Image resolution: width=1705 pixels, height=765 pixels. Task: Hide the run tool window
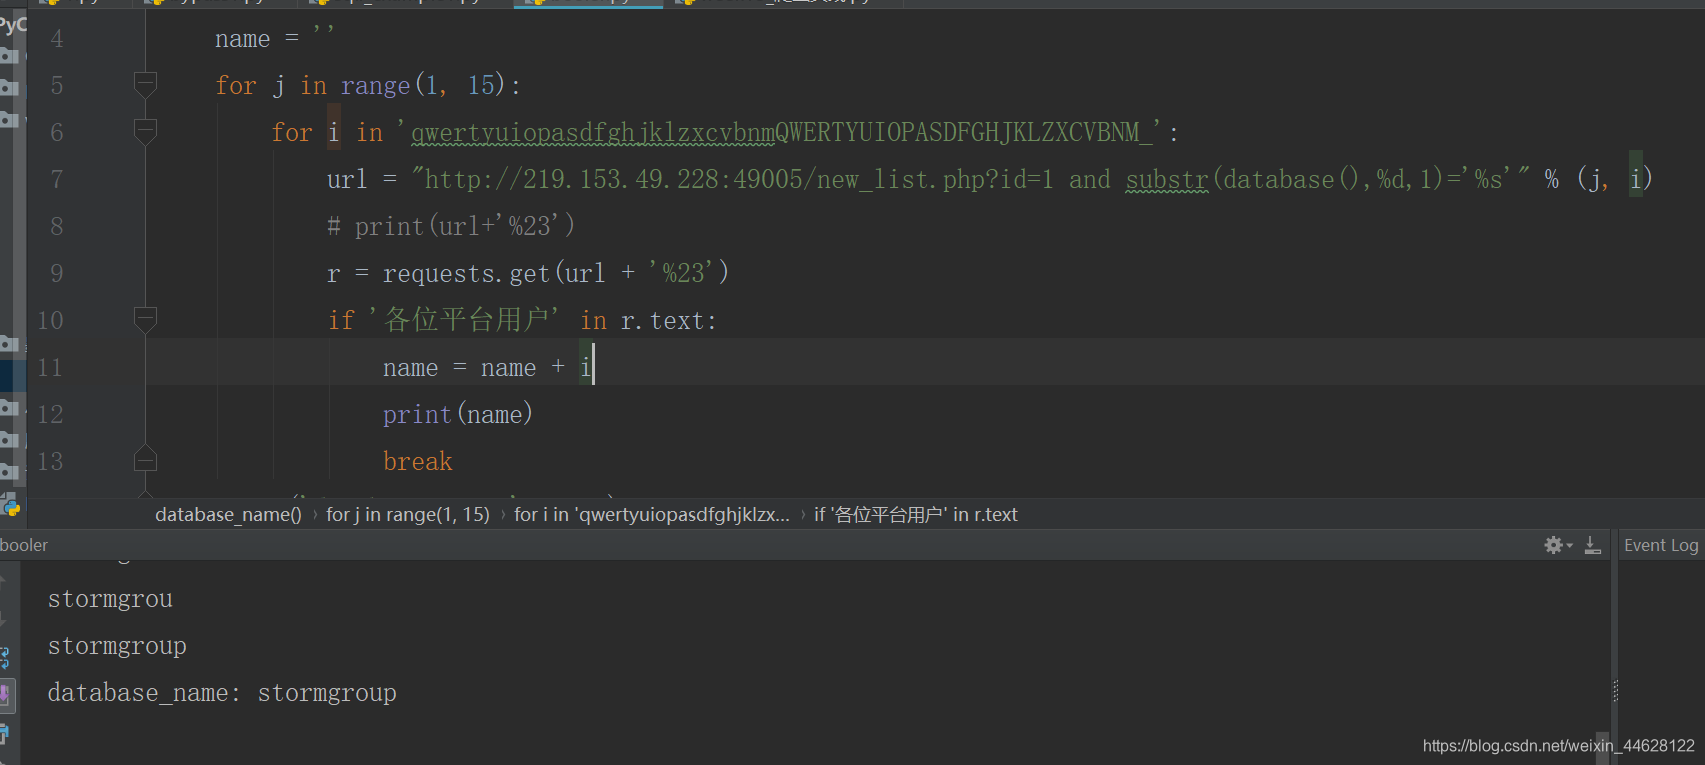pos(1593,545)
